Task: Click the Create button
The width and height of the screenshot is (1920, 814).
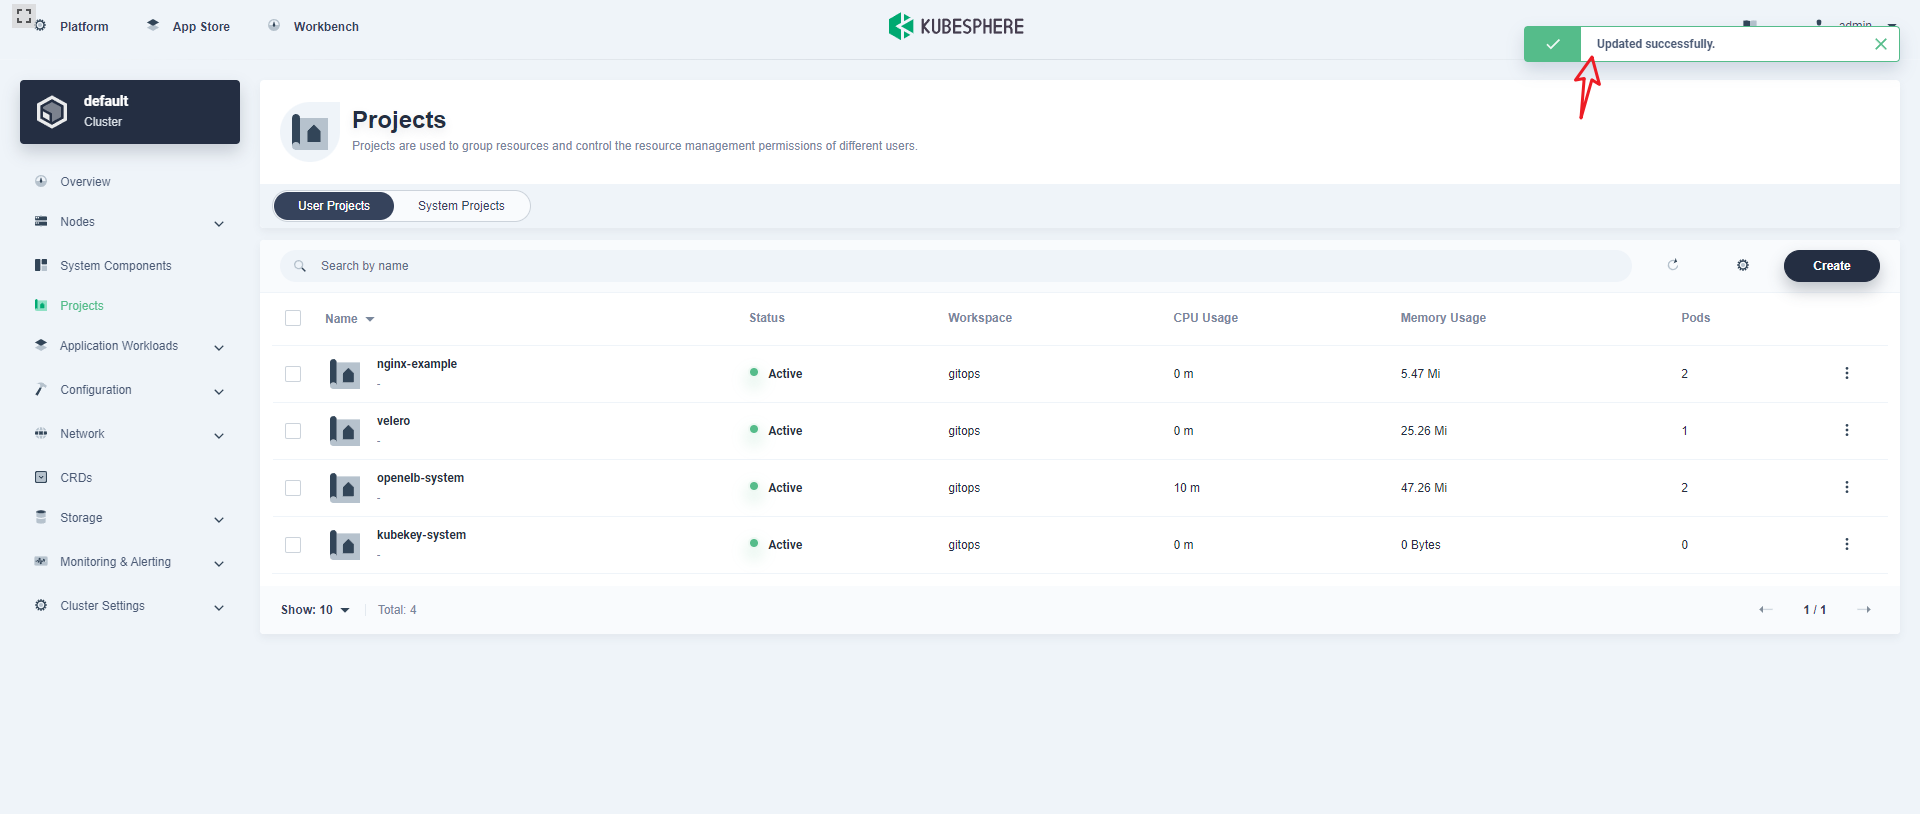Action: [1832, 266]
